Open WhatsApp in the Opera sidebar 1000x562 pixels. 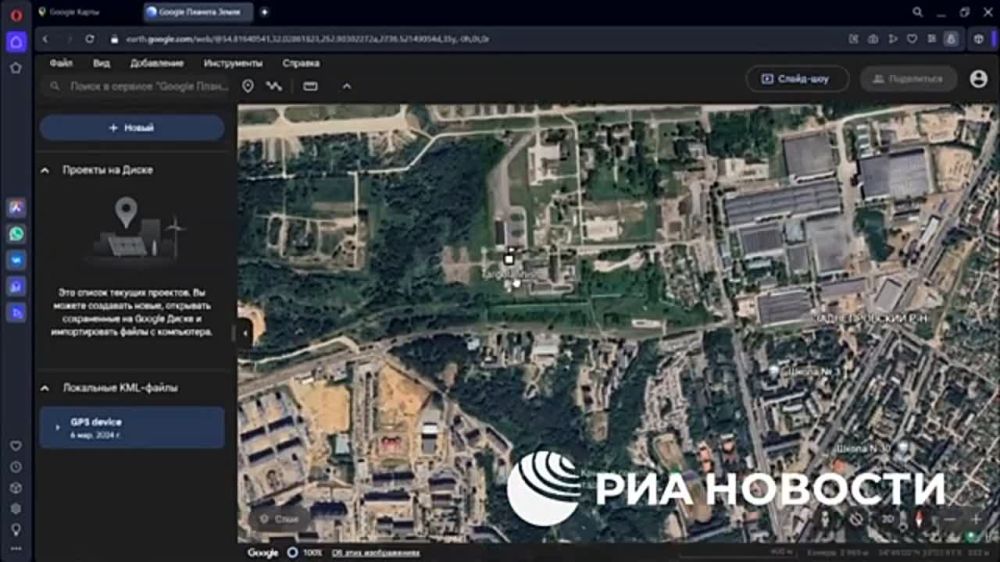16,234
